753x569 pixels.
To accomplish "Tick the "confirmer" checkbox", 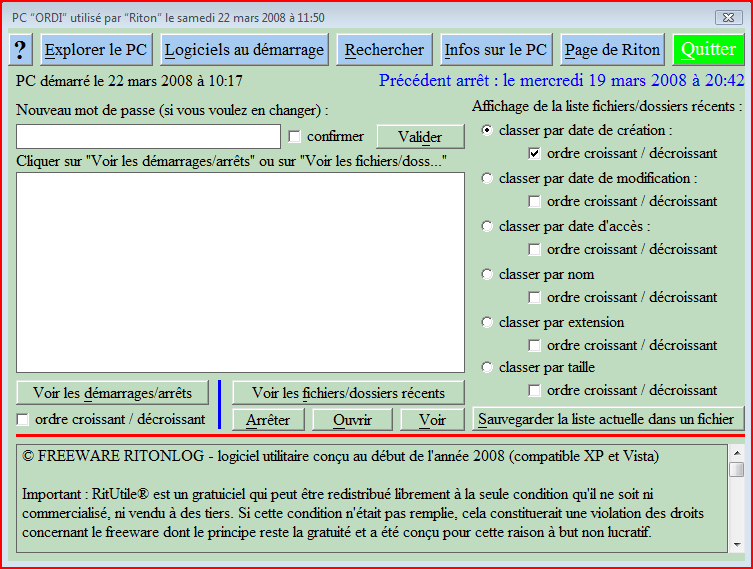I will coord(295,137).
